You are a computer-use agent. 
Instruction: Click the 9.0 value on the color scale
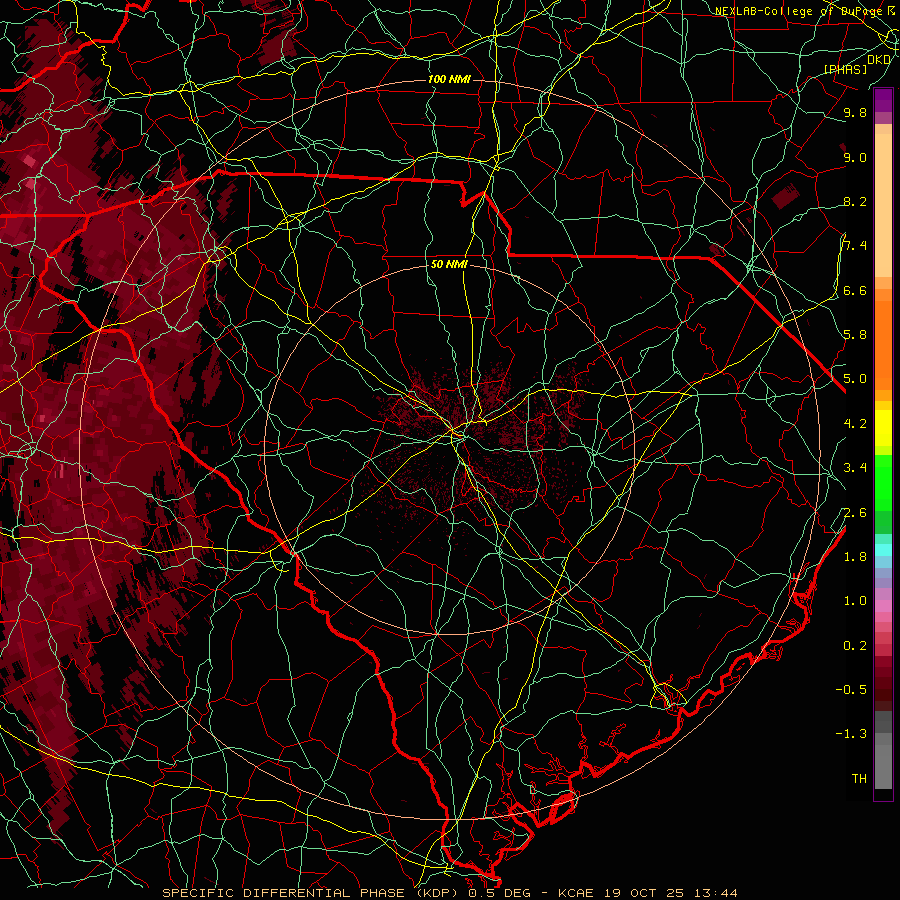pos(855,157)
